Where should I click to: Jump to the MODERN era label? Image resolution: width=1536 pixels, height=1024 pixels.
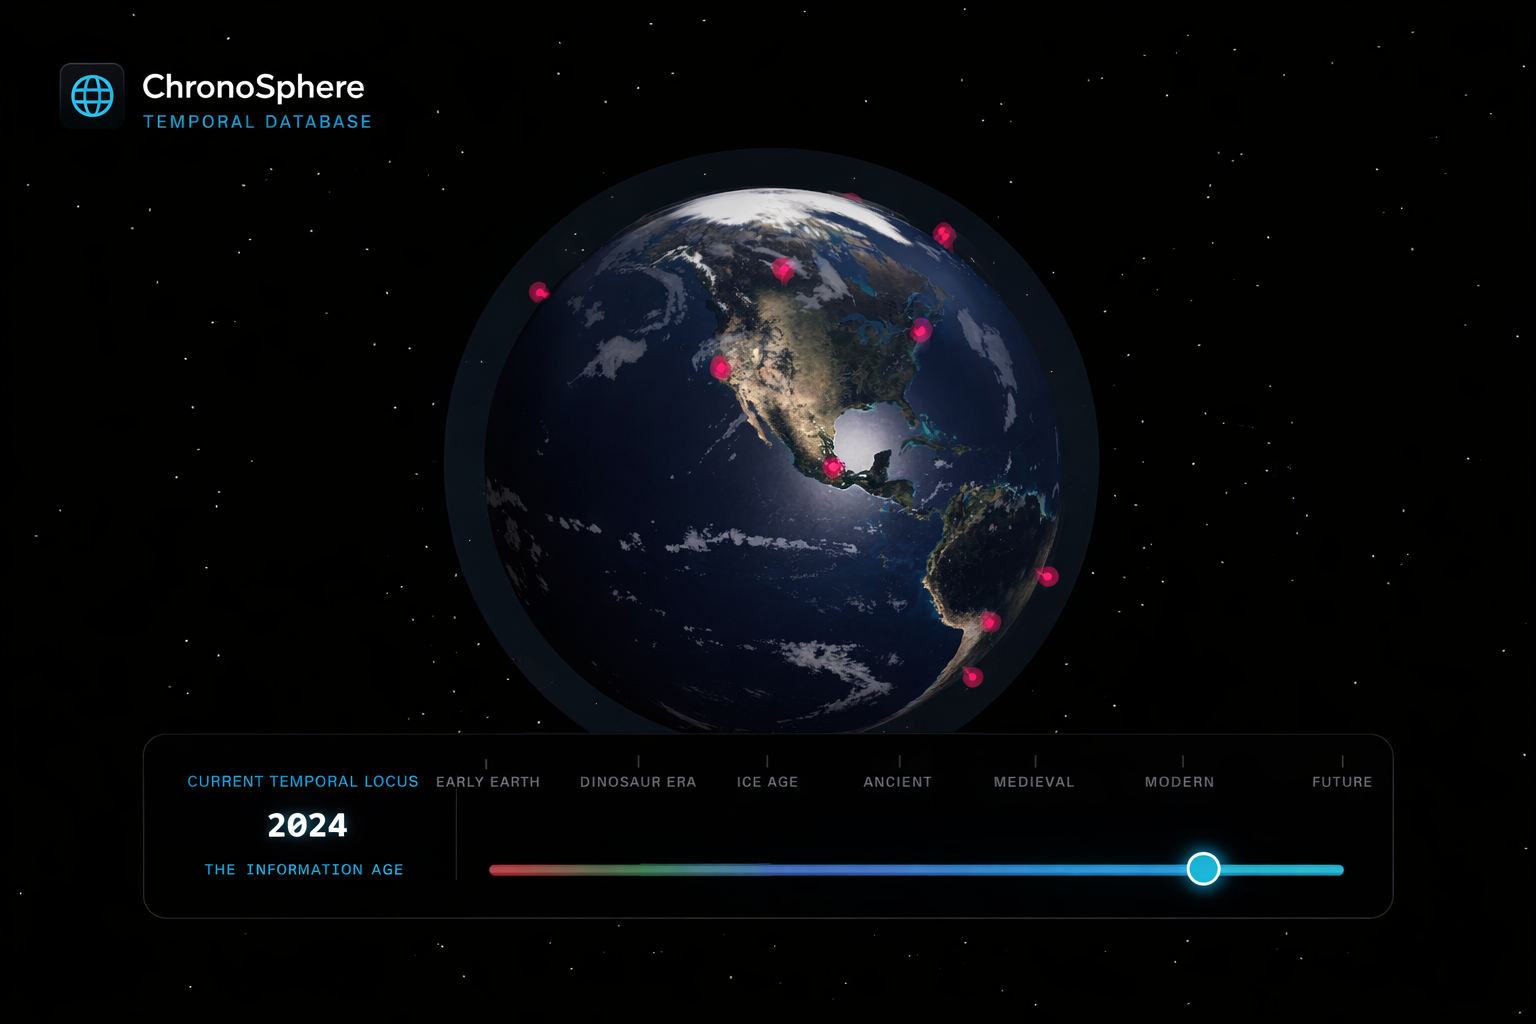click(1180, 782)
